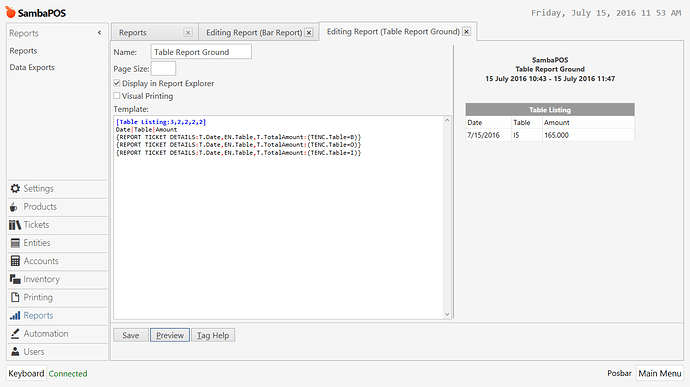Click the Keyboard button
690x387 pixels.
tap(26, 373)
